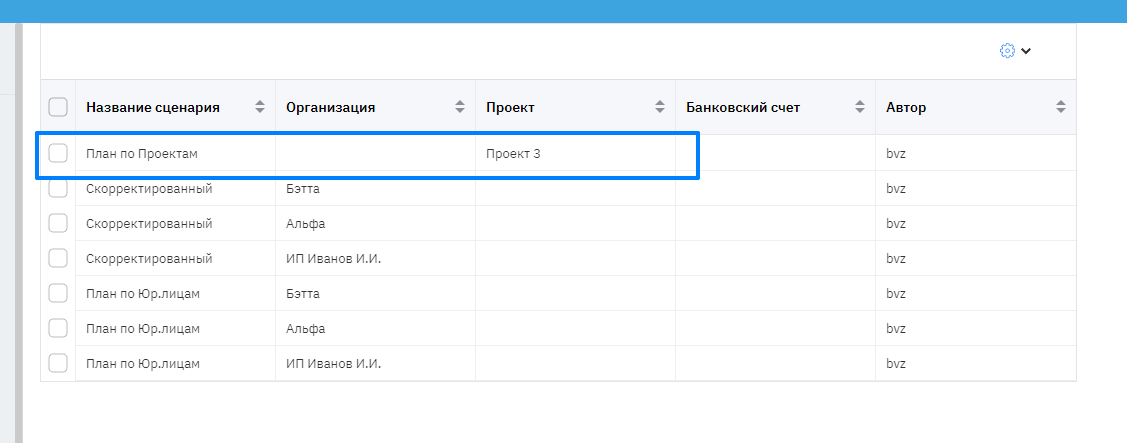Check the План по Юр.лицам Бэтта checkbox
The image size is (1127, 443).
click(58, 293)
